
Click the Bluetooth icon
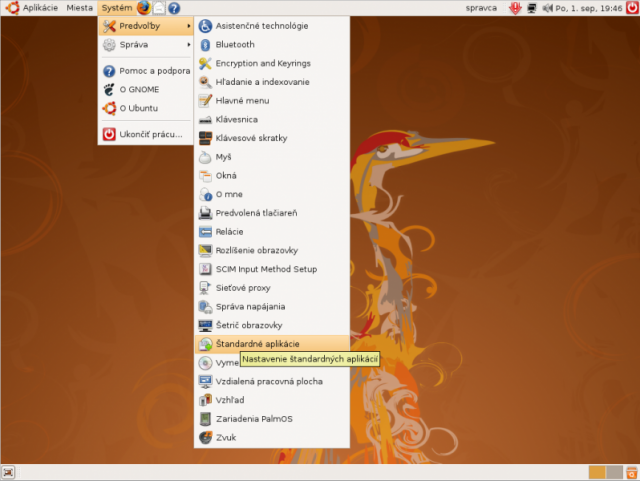[205, 45]
